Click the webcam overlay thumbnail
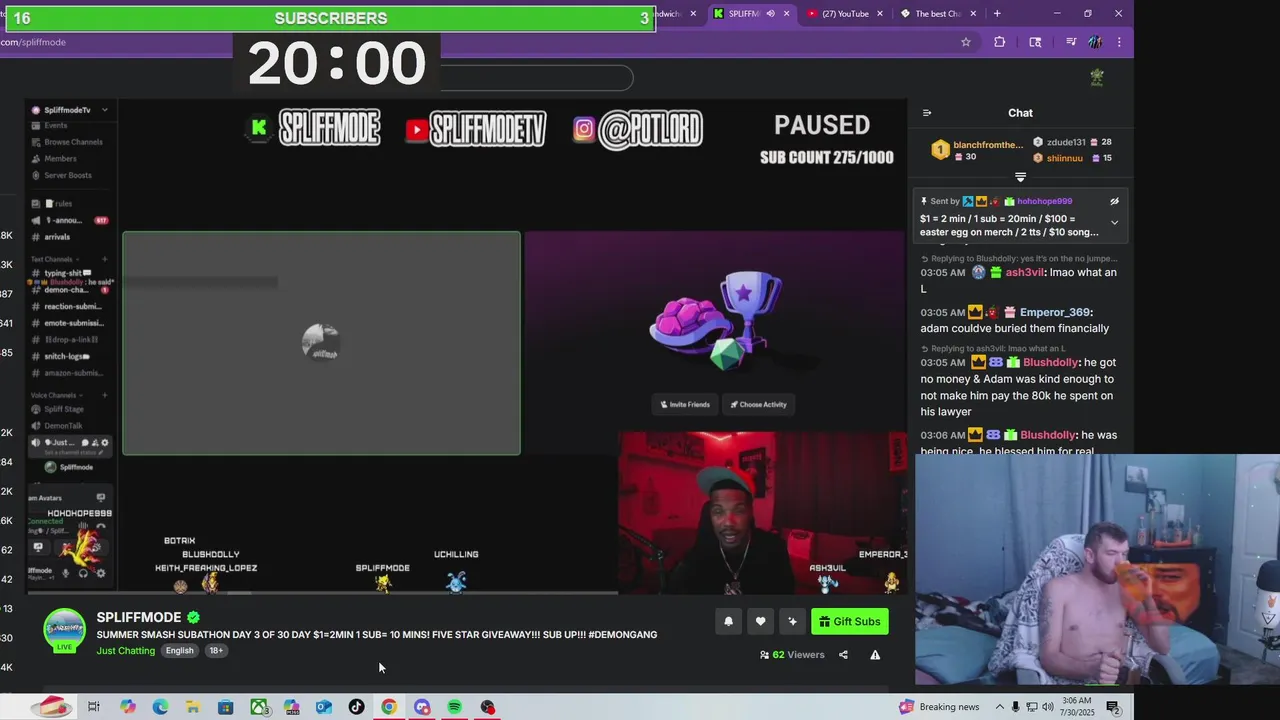Image resolution: width=1280 pixels, height=720 pixels. (1097, 570)
